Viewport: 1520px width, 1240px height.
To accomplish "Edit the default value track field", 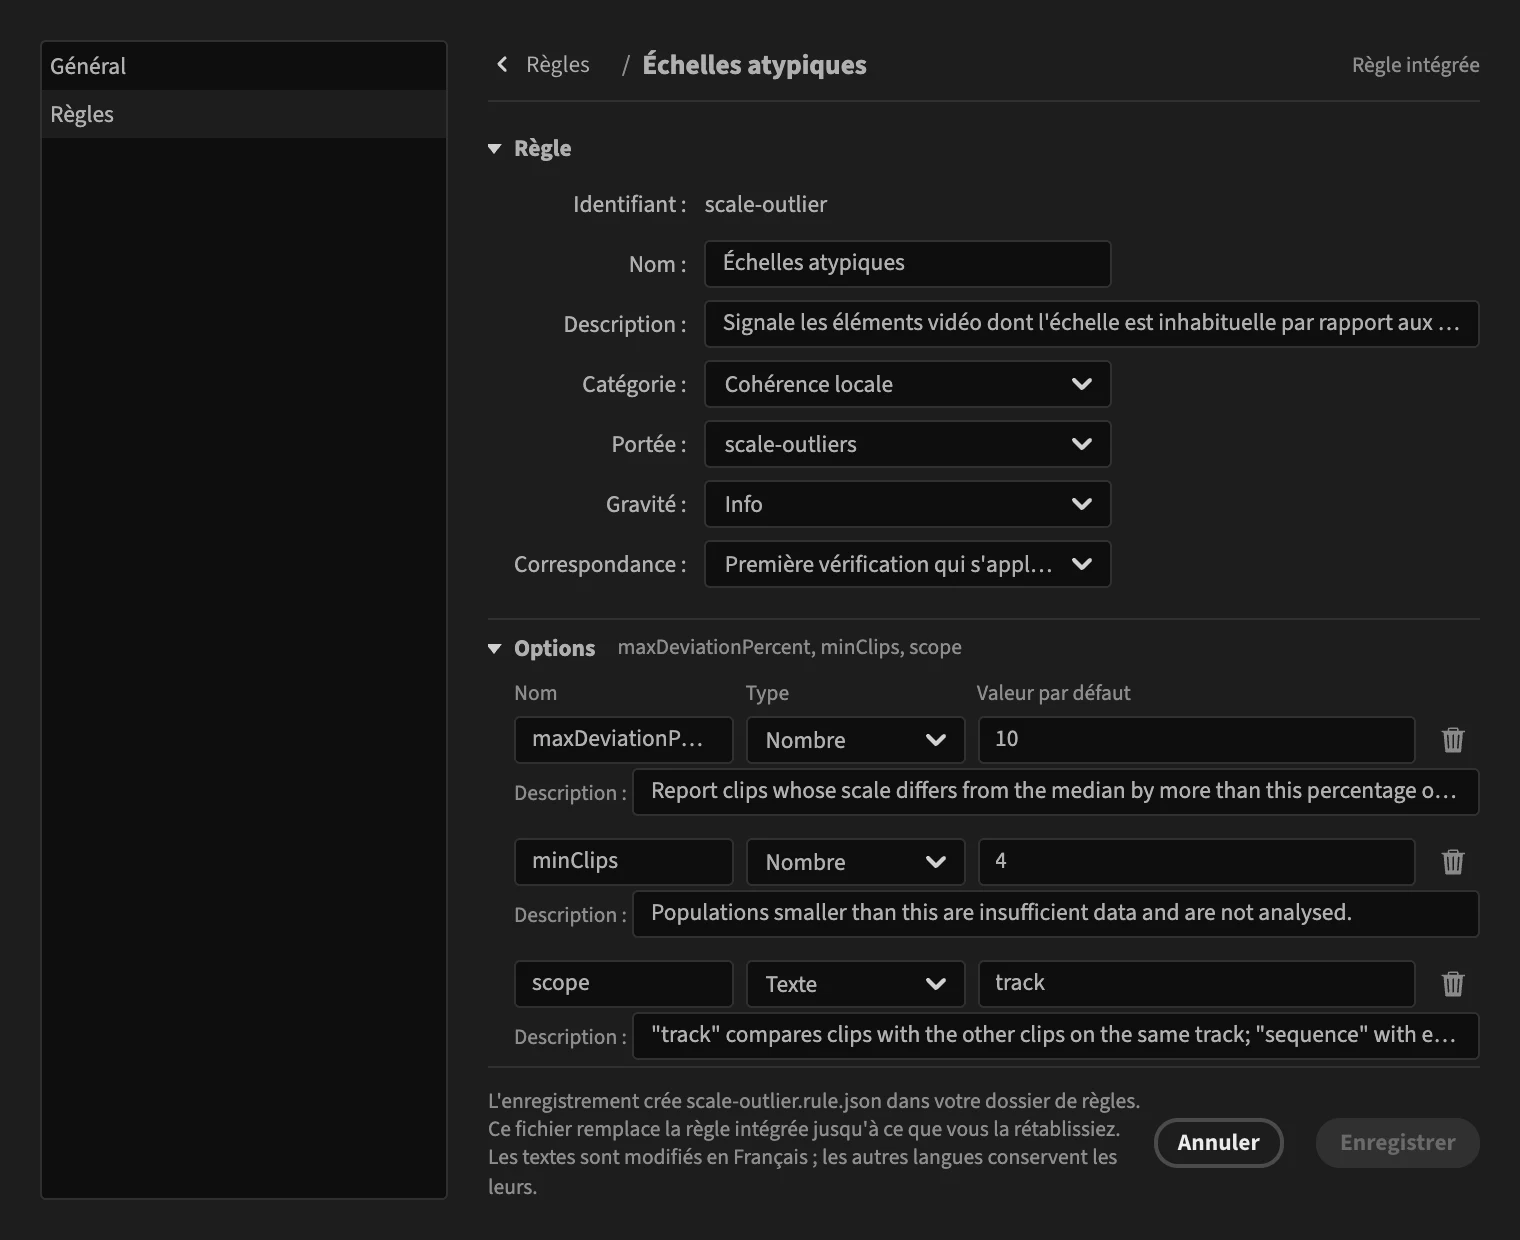I will point(1196,984).
